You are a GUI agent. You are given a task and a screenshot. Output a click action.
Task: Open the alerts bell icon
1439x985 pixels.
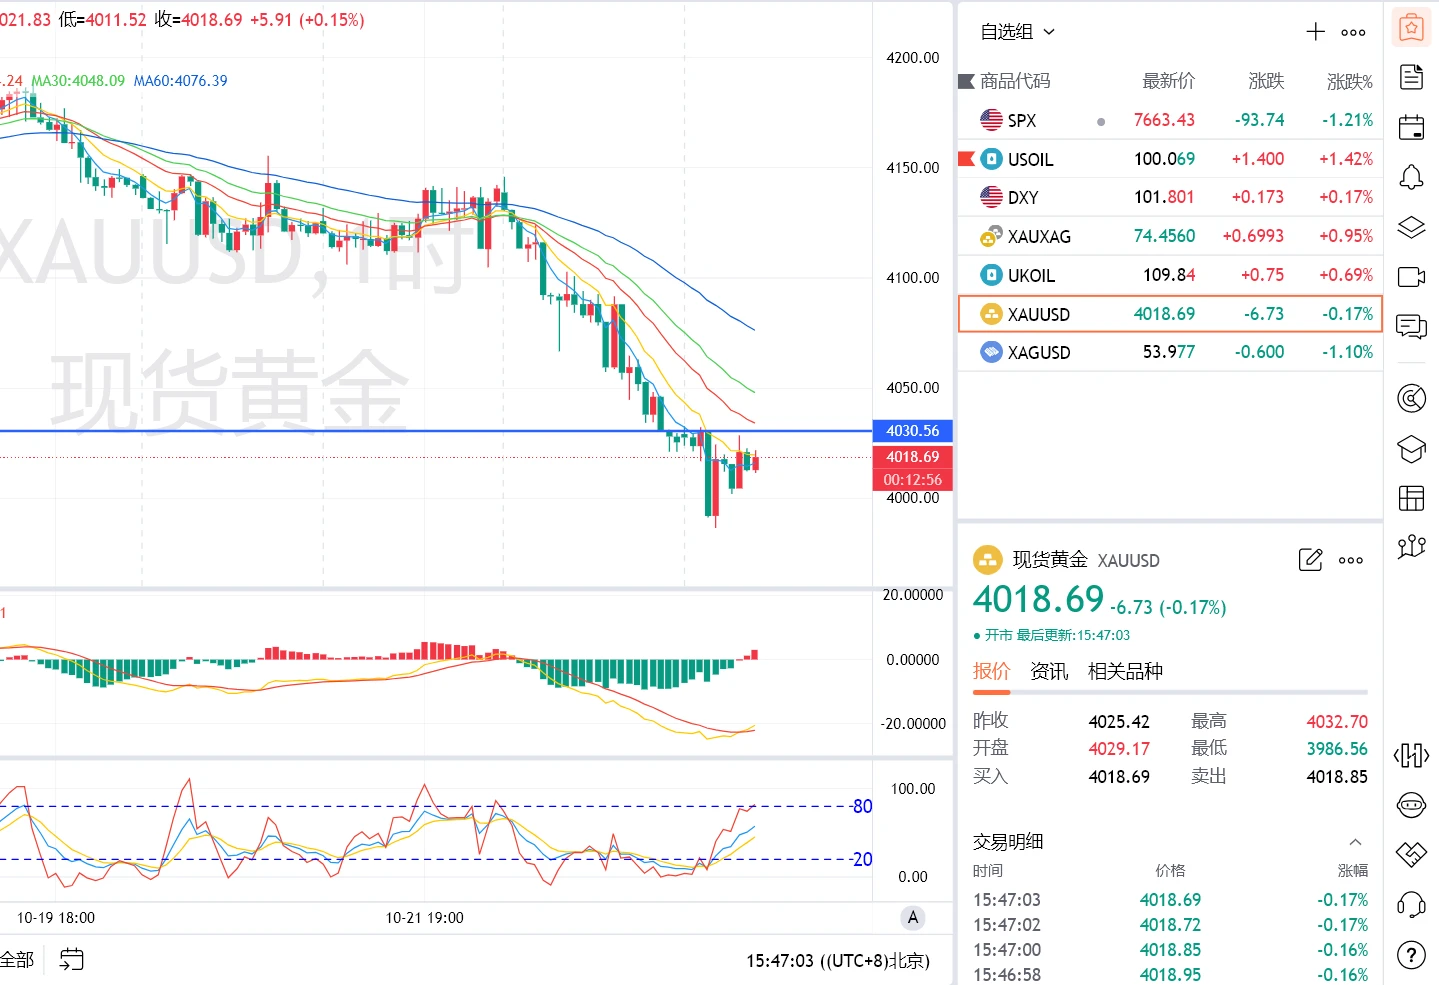point(1411,177)
